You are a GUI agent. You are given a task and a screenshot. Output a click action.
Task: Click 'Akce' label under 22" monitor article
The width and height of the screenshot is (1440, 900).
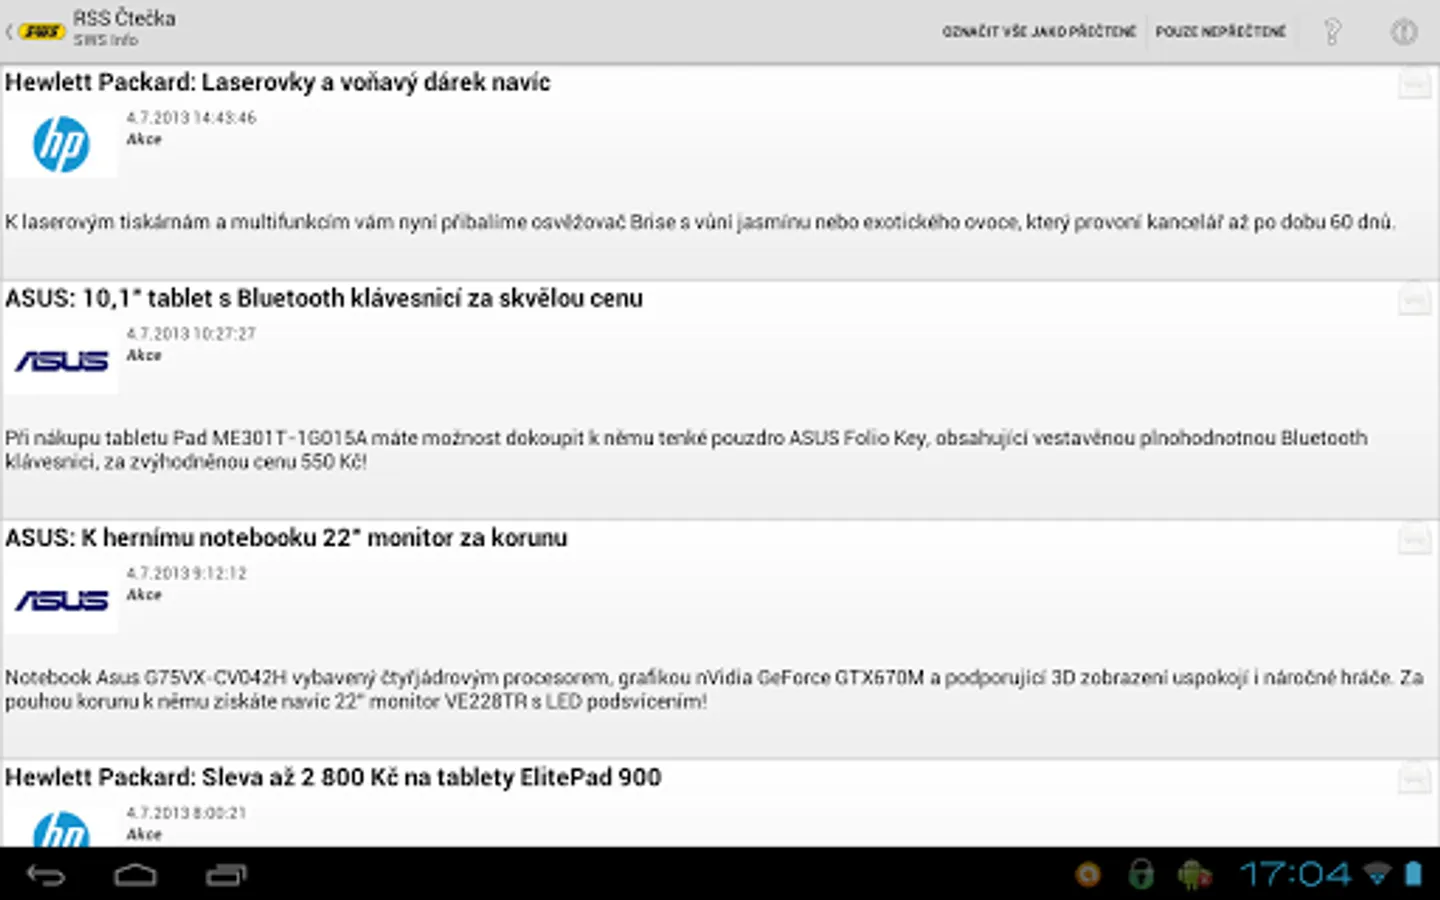click(x=144, y=595)
